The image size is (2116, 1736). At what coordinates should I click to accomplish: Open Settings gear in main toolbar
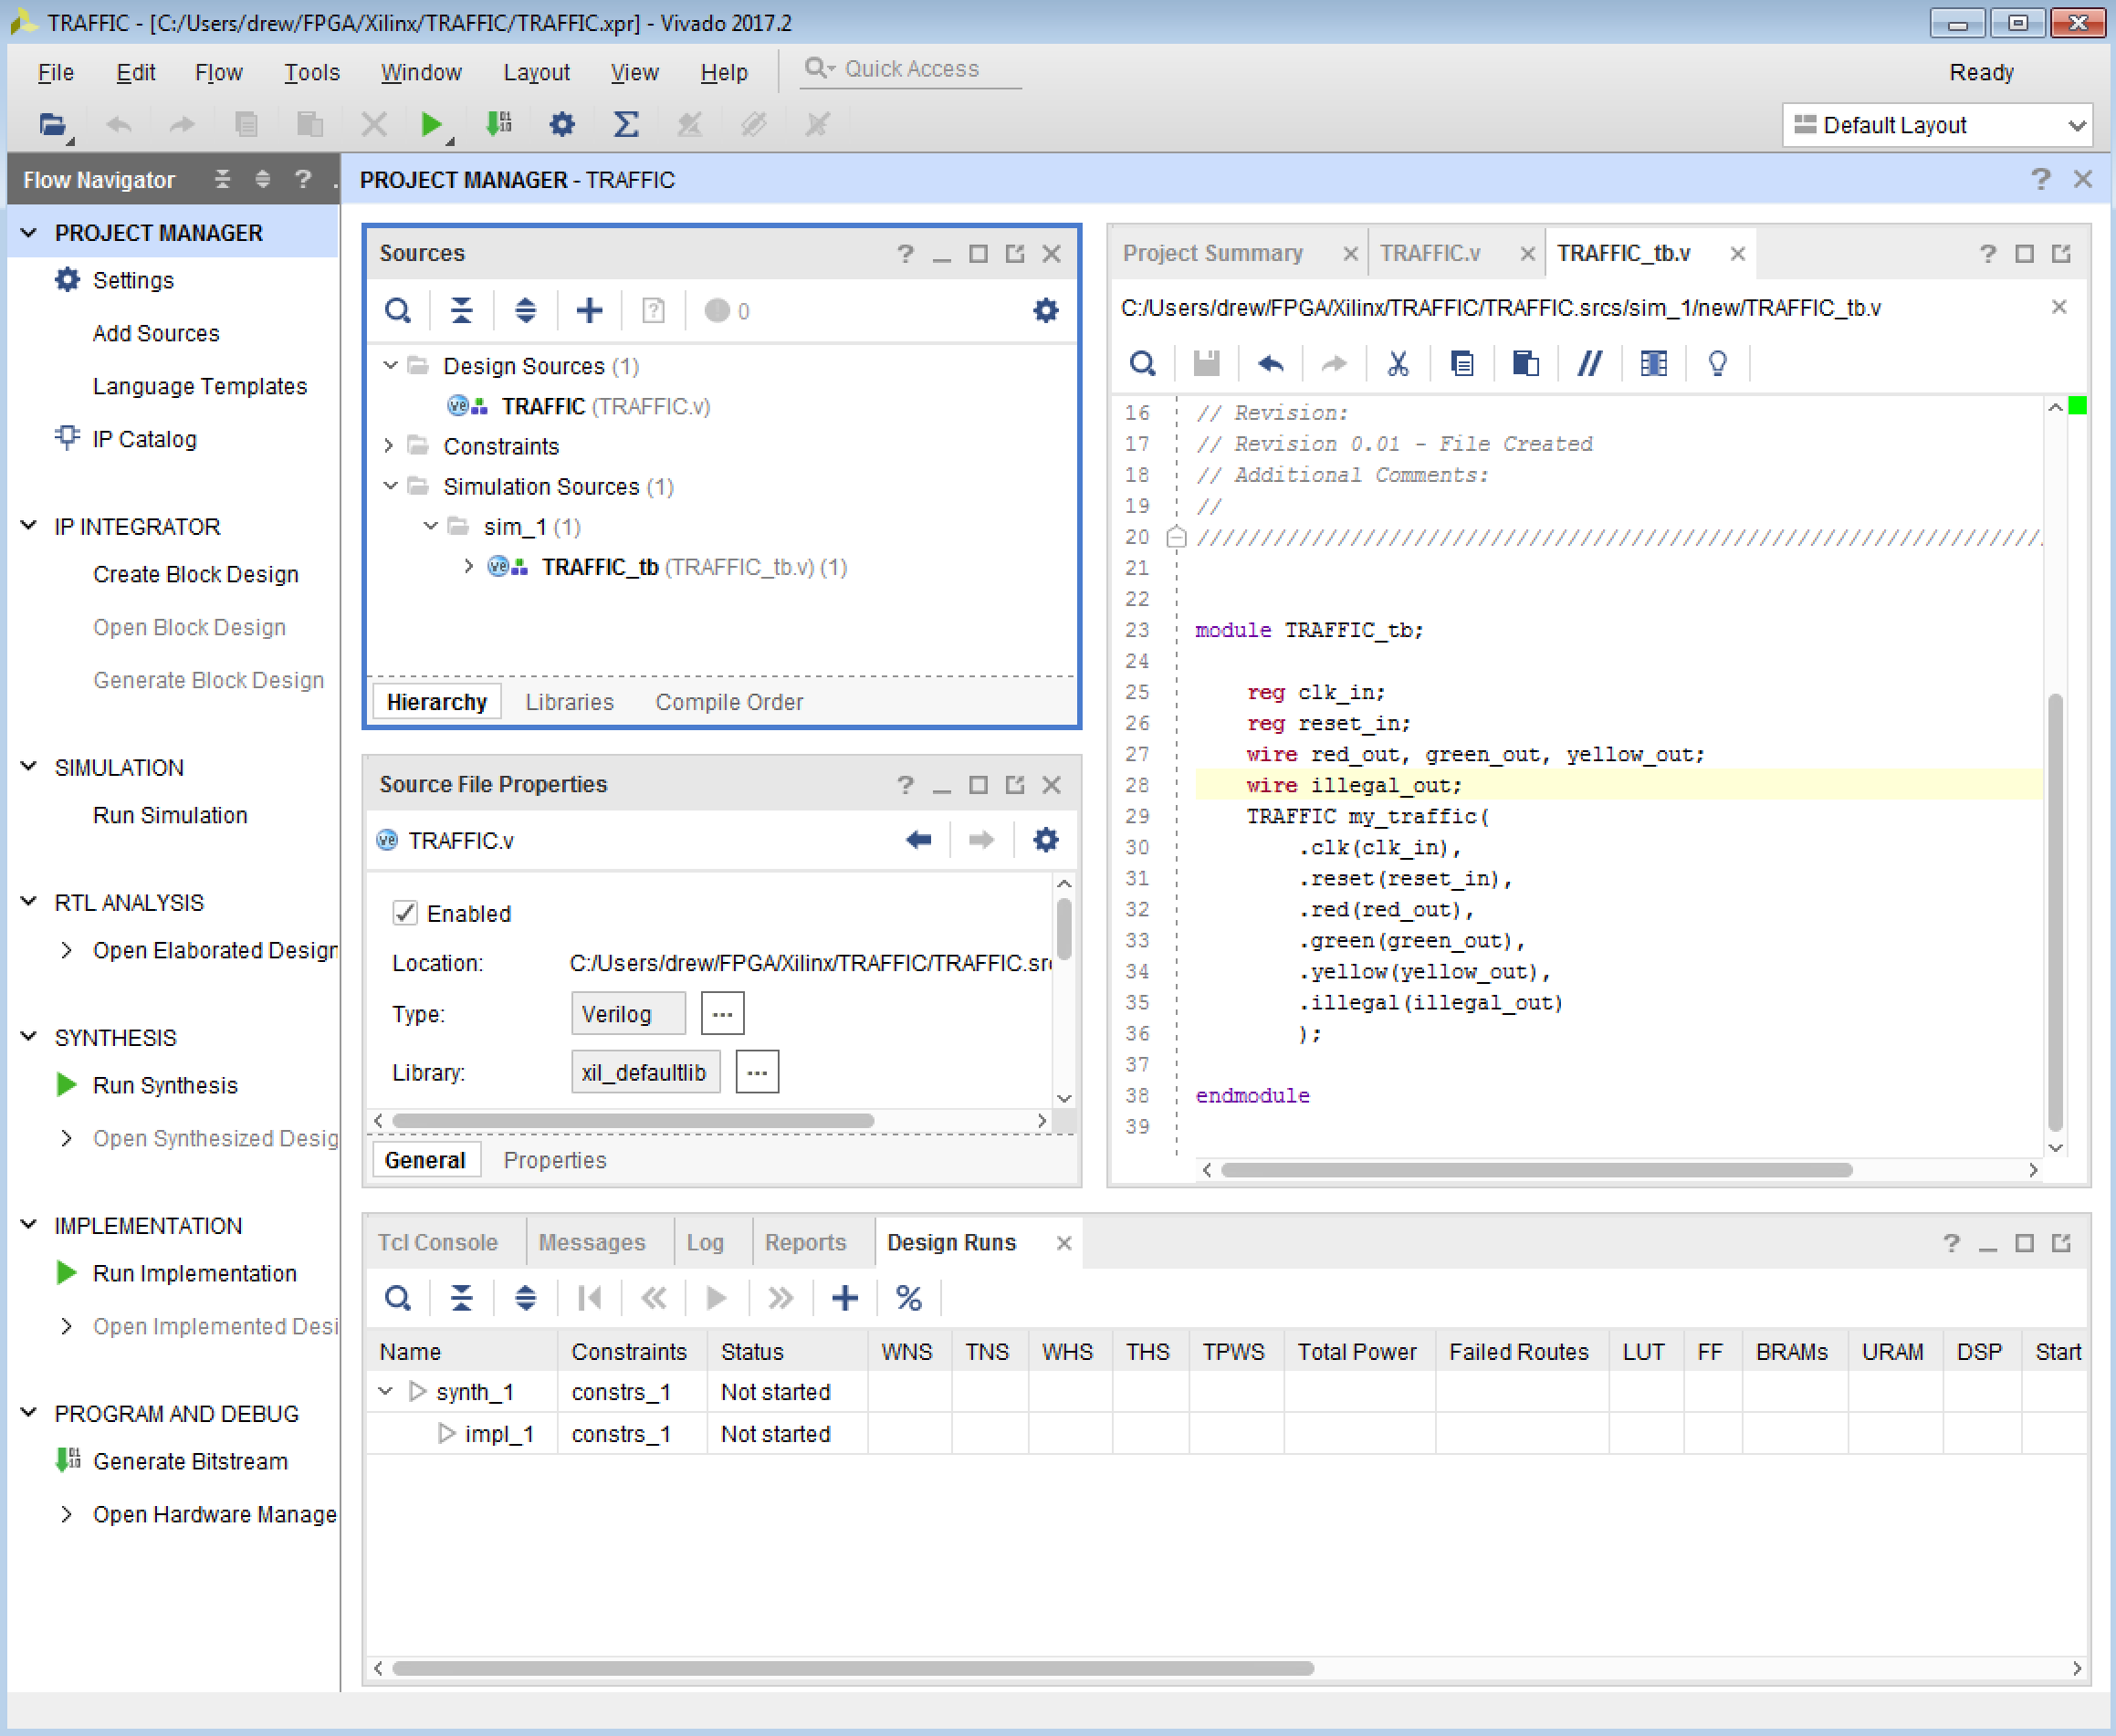(562, 125)
